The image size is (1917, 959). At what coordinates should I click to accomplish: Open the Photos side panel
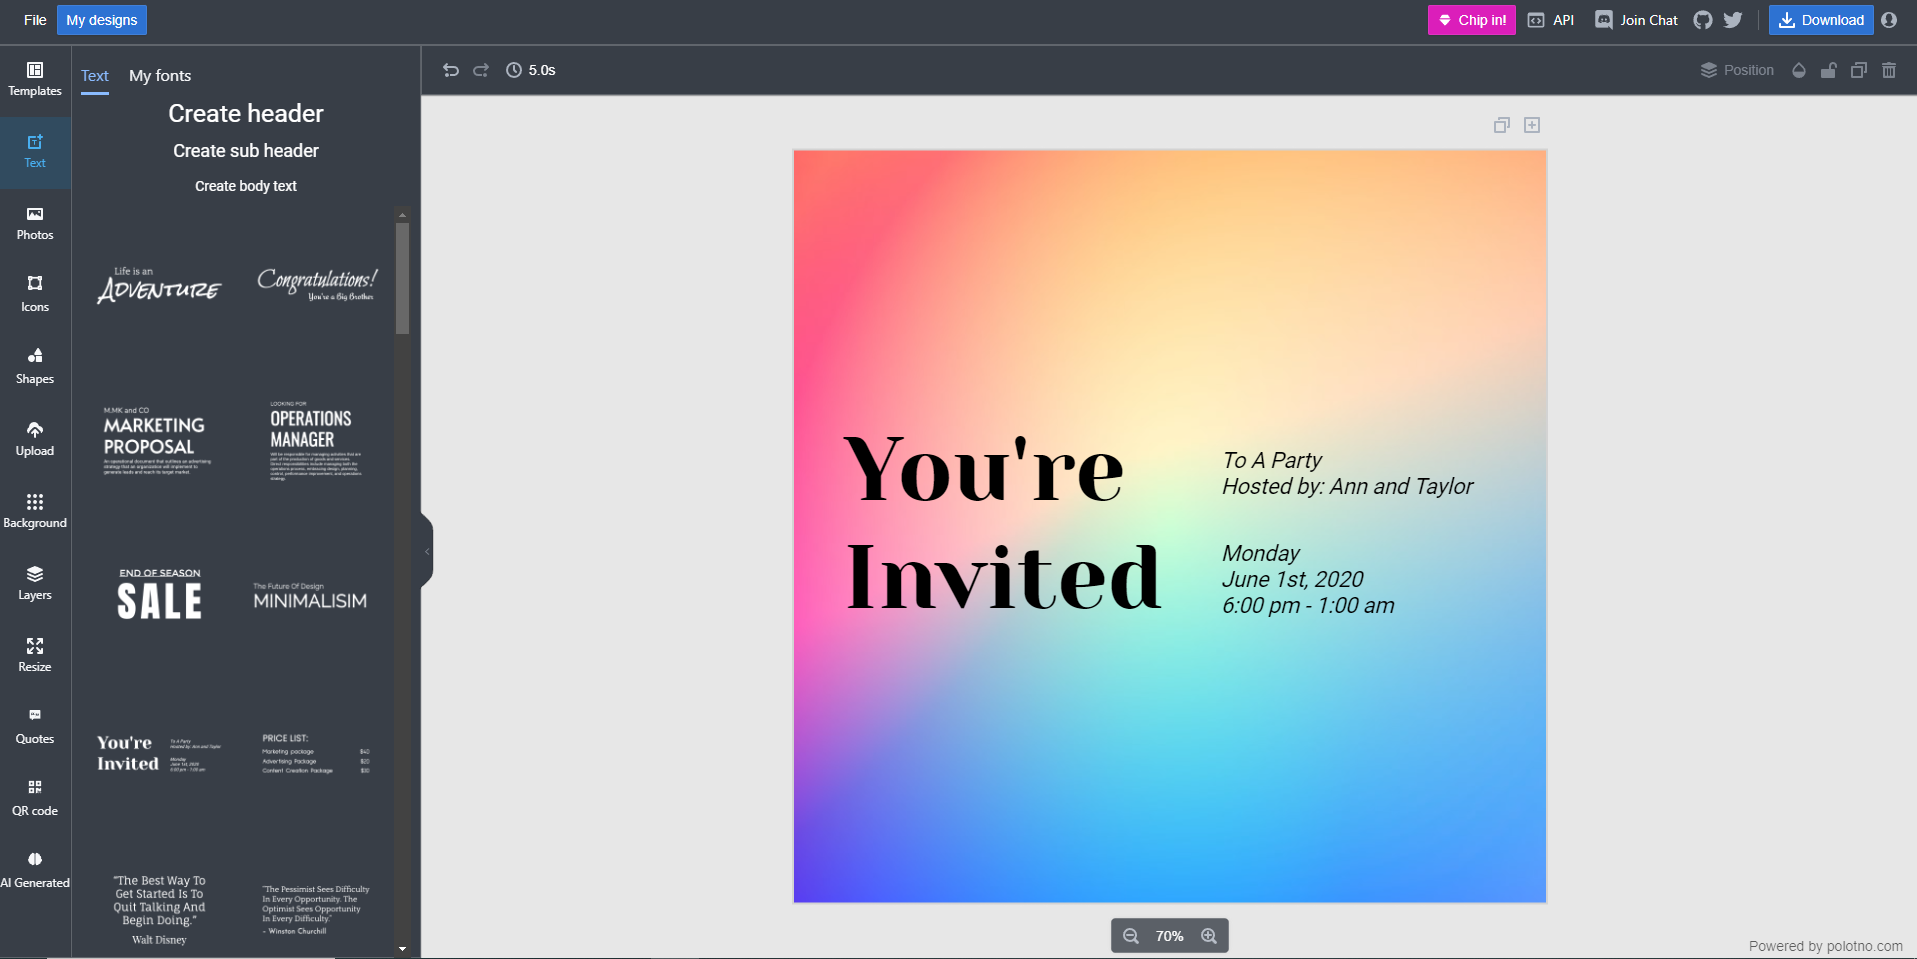click(35, 223)
